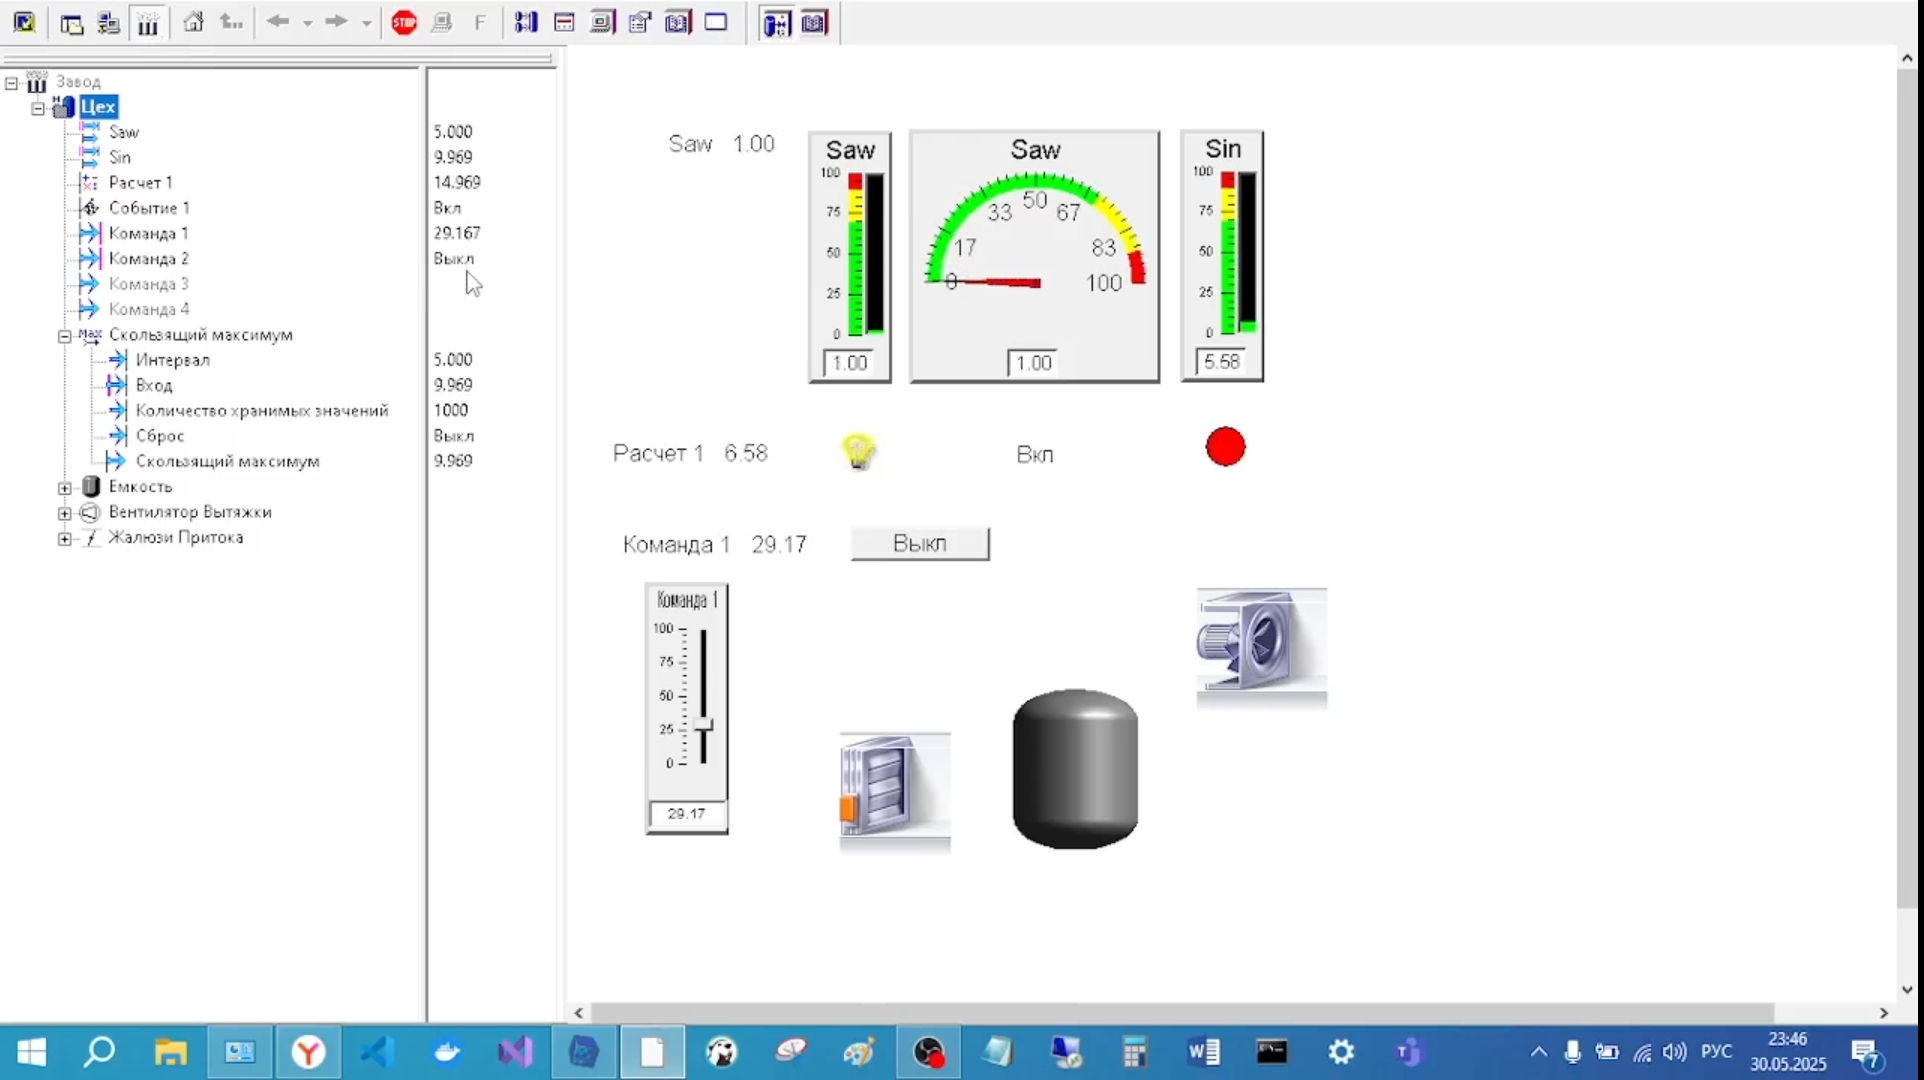
Task: Click the red STOP toolbar icon
Action: tap(404, 22)
